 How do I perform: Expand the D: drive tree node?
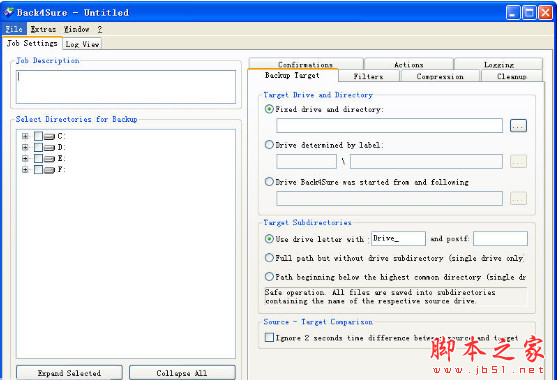click(25, 147)
